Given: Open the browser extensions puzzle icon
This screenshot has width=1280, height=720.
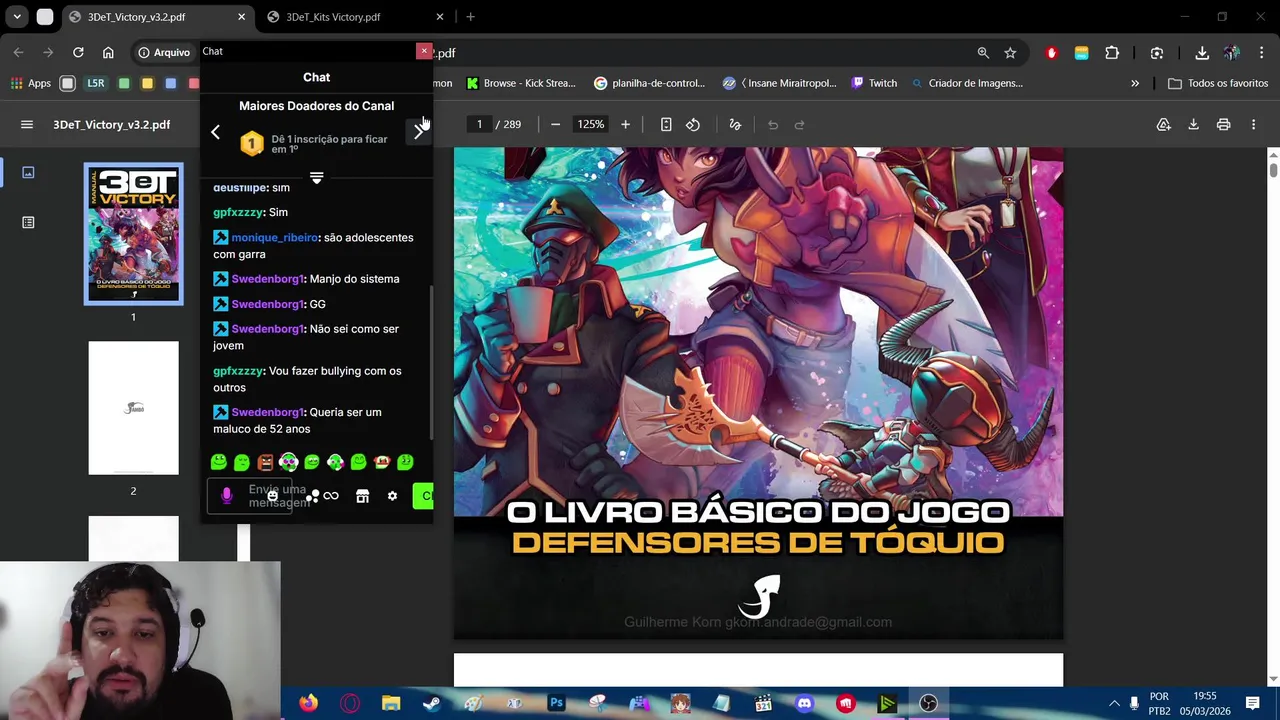Looking at the screenshot, I should point(1112,52).
